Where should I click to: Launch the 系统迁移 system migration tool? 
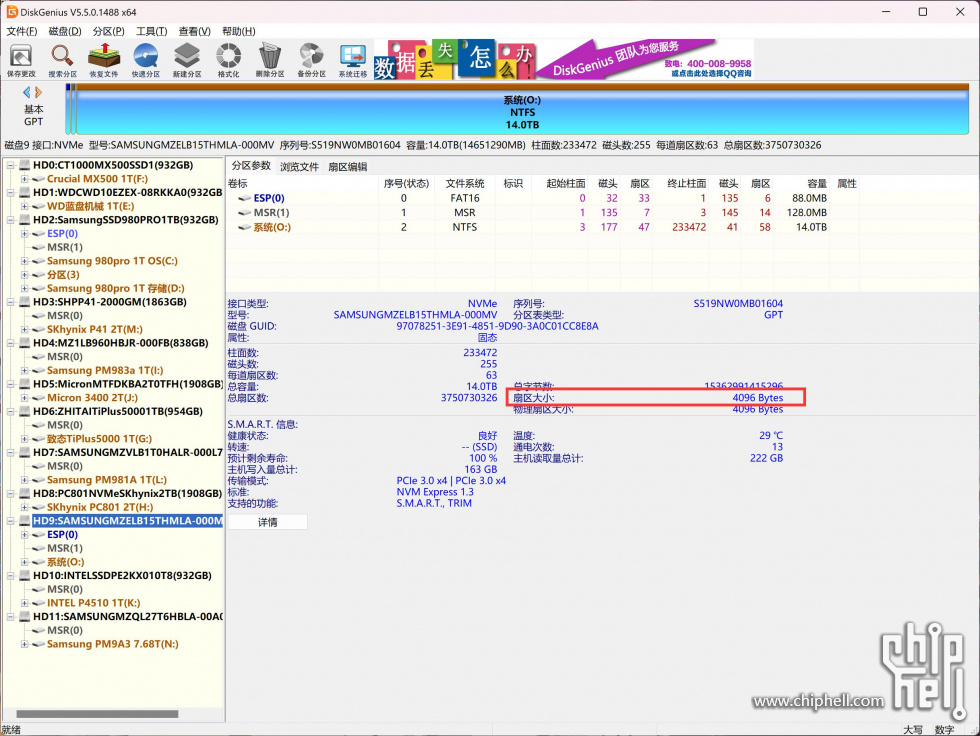point(353,61)
